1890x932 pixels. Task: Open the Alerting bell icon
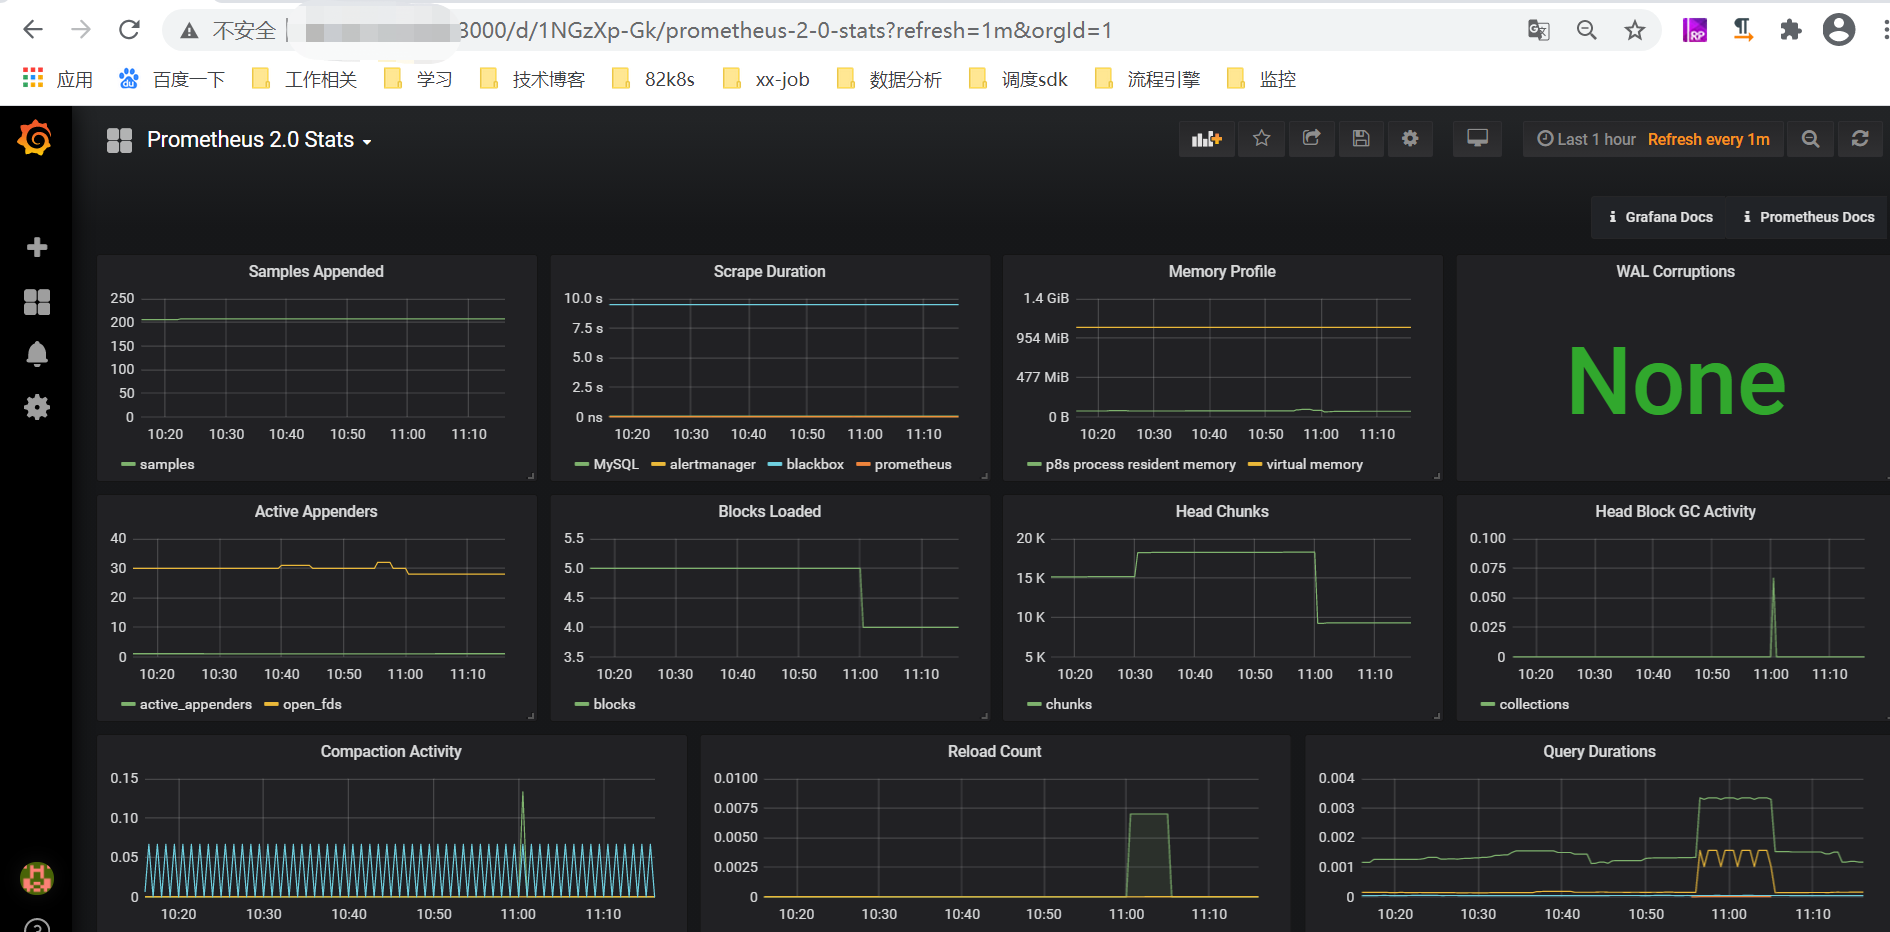coord(37,354)
